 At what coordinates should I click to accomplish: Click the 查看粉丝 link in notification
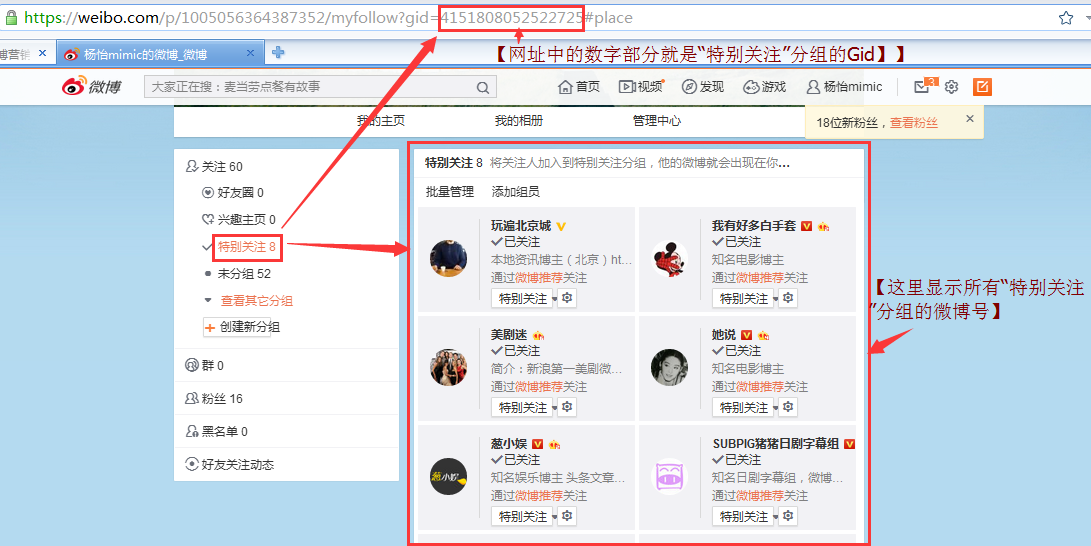(x=914, y=123)
